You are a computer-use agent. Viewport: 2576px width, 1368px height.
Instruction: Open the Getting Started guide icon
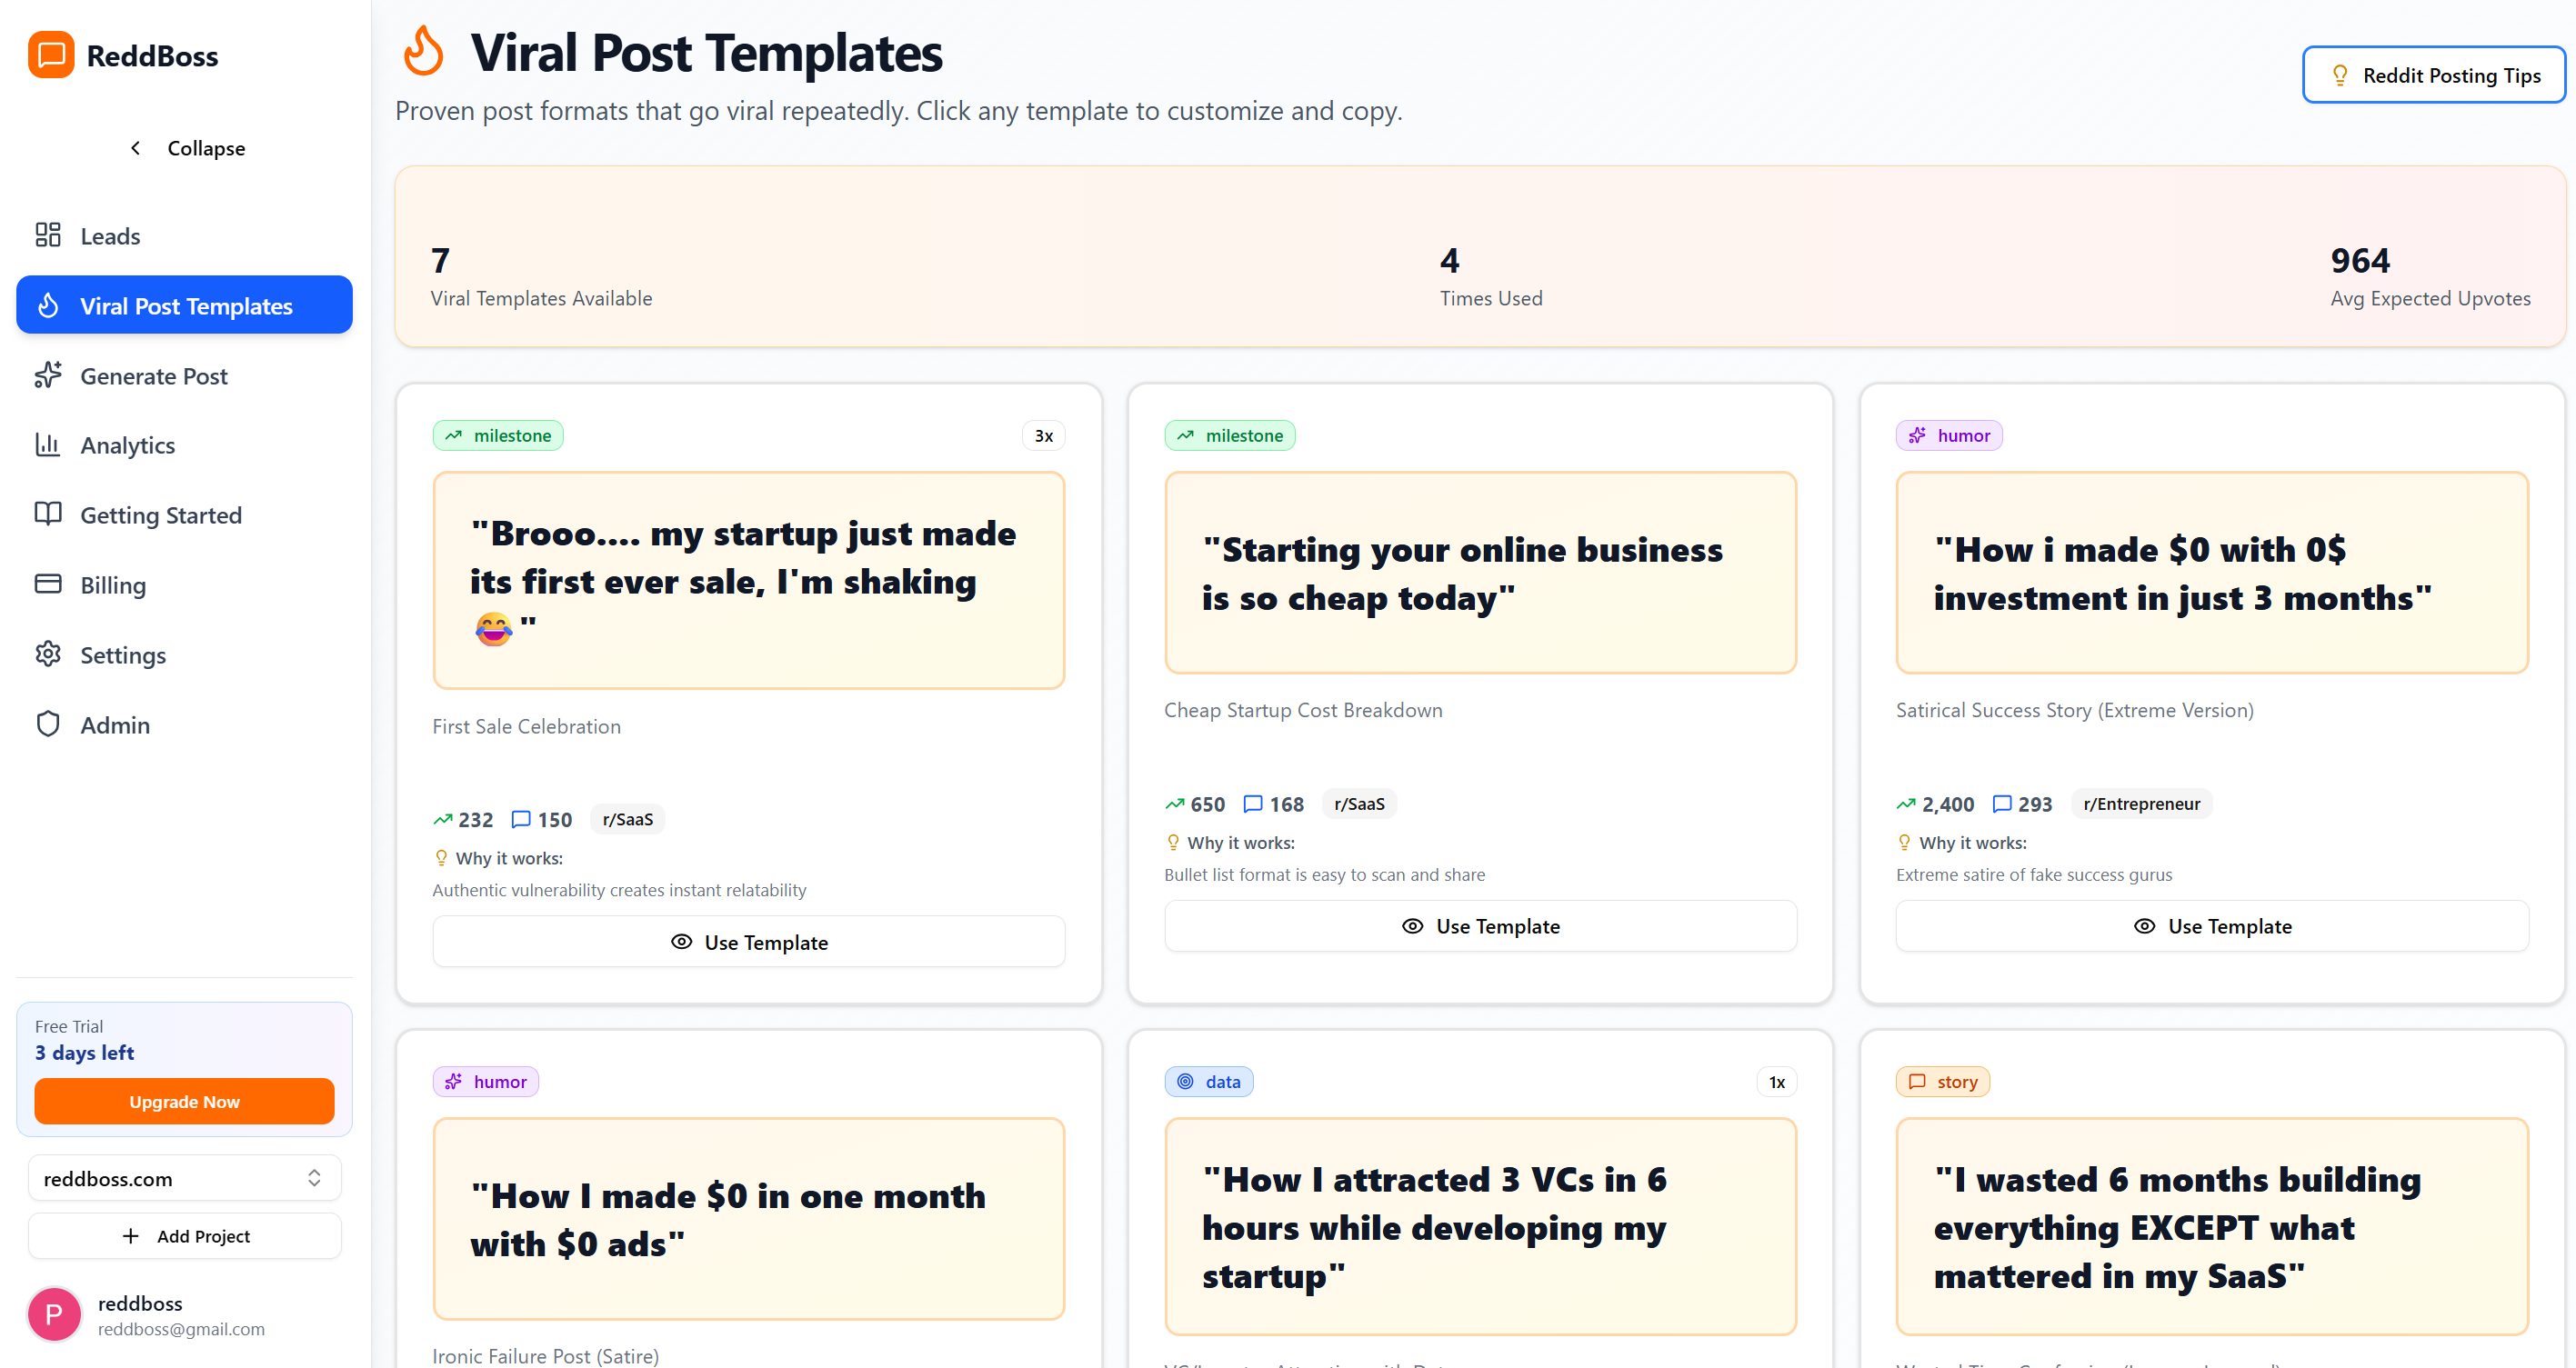[48, 514]
